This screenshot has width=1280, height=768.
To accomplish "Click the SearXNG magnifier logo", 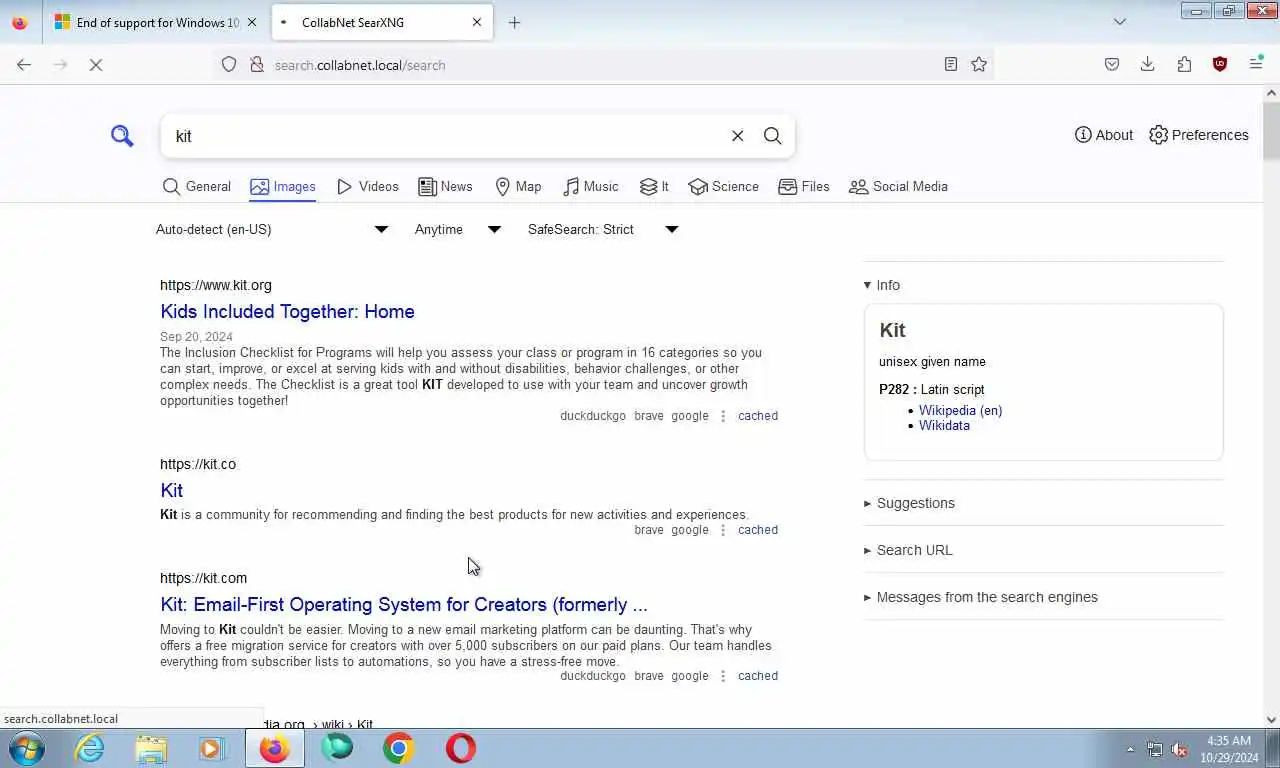I will 122,135.
